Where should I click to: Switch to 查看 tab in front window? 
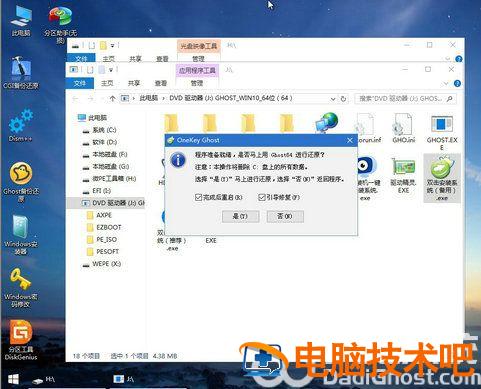pyautogui.click(x=161, y=83)
